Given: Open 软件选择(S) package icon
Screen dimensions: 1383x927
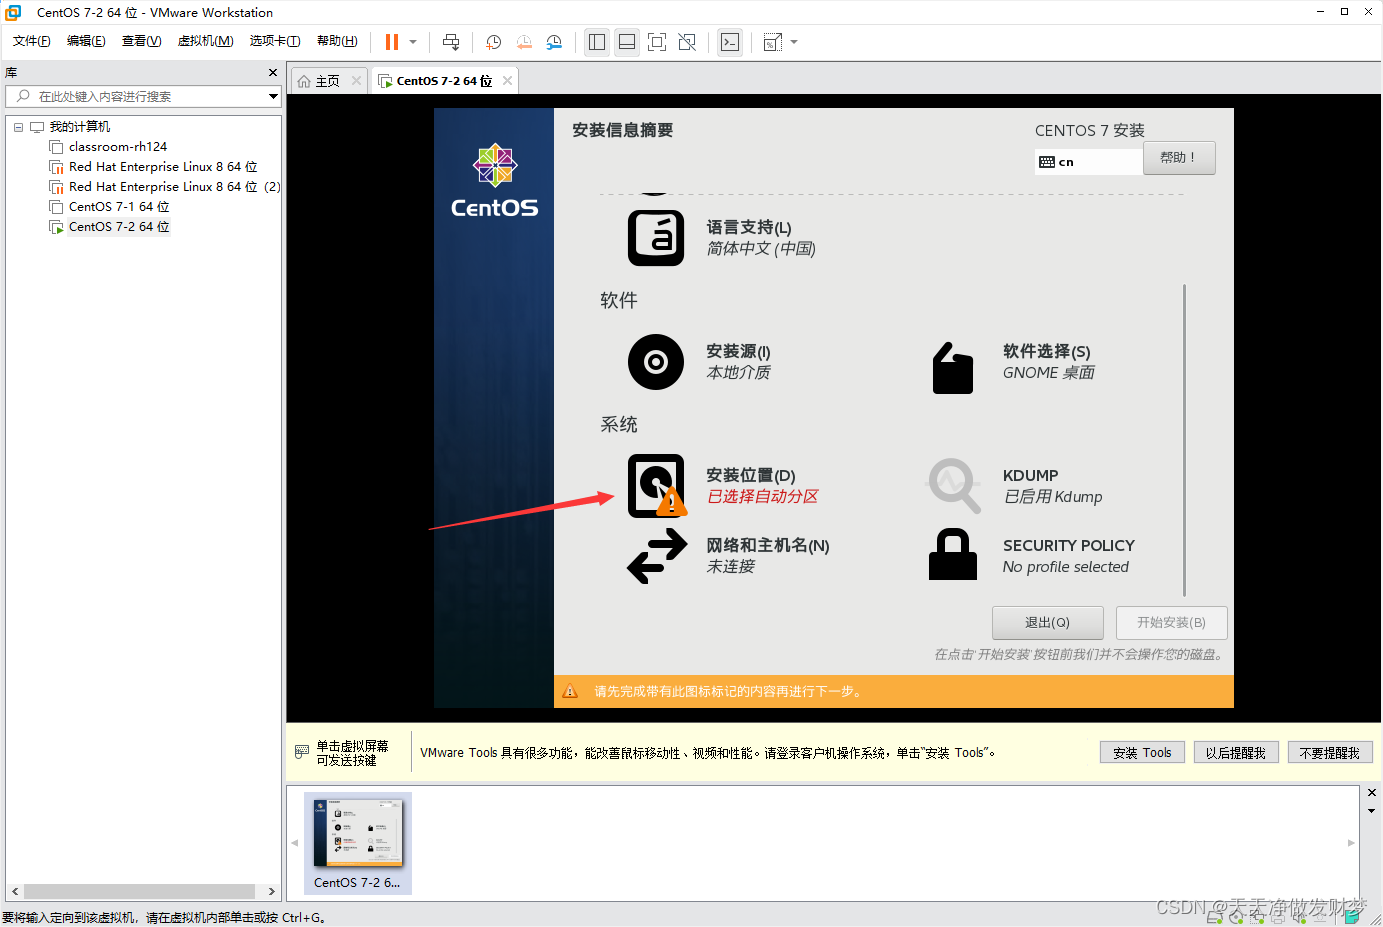Looking at the screenshot, I should (x=953, y=368).
